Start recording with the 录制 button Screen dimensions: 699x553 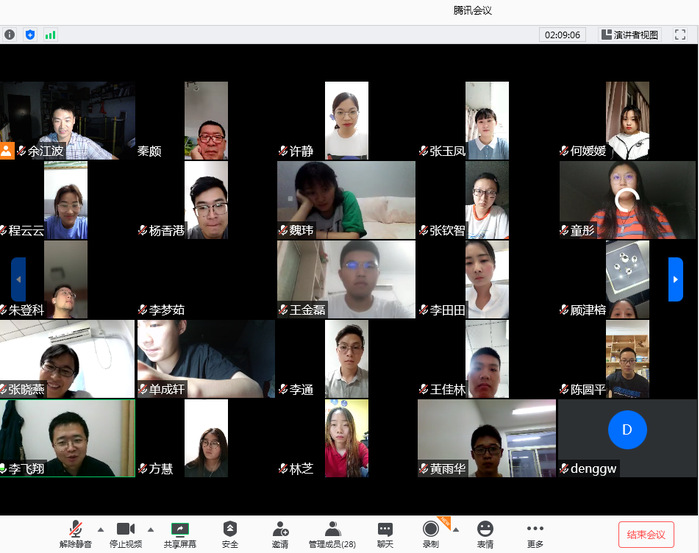coord(430,529)
